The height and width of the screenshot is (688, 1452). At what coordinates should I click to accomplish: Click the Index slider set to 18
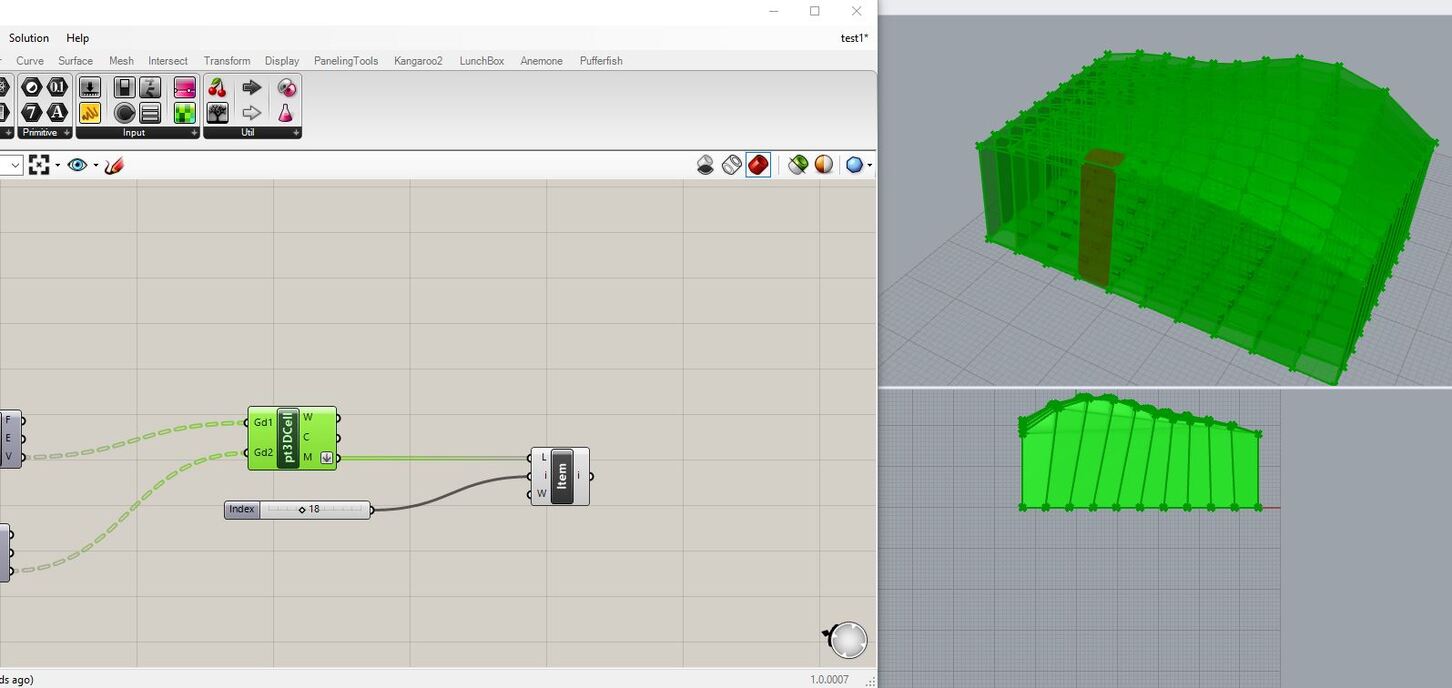297,509
